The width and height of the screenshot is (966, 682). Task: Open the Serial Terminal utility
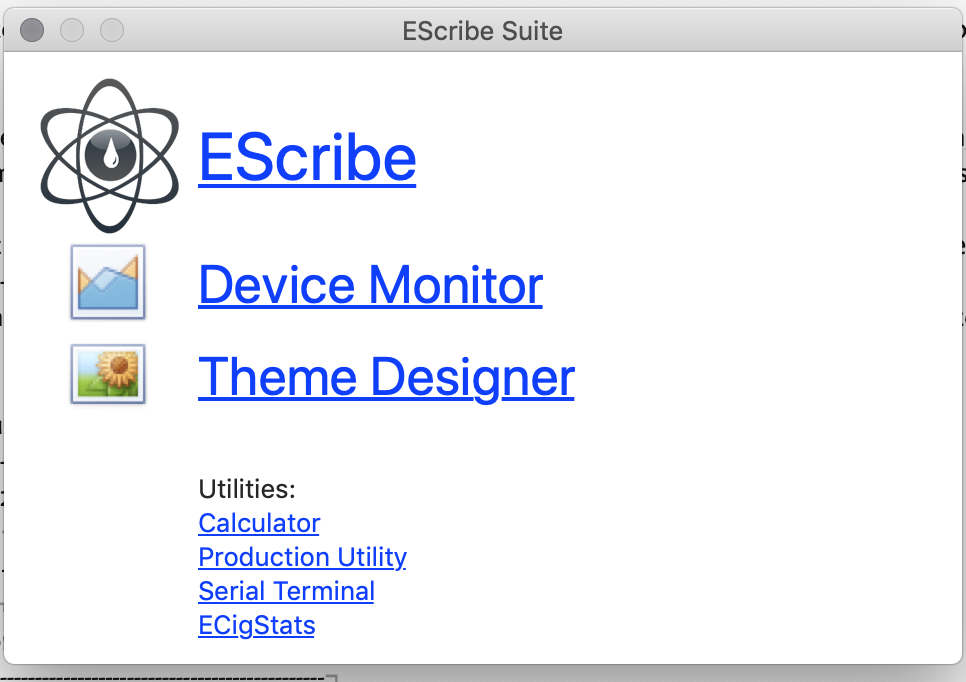286,591
